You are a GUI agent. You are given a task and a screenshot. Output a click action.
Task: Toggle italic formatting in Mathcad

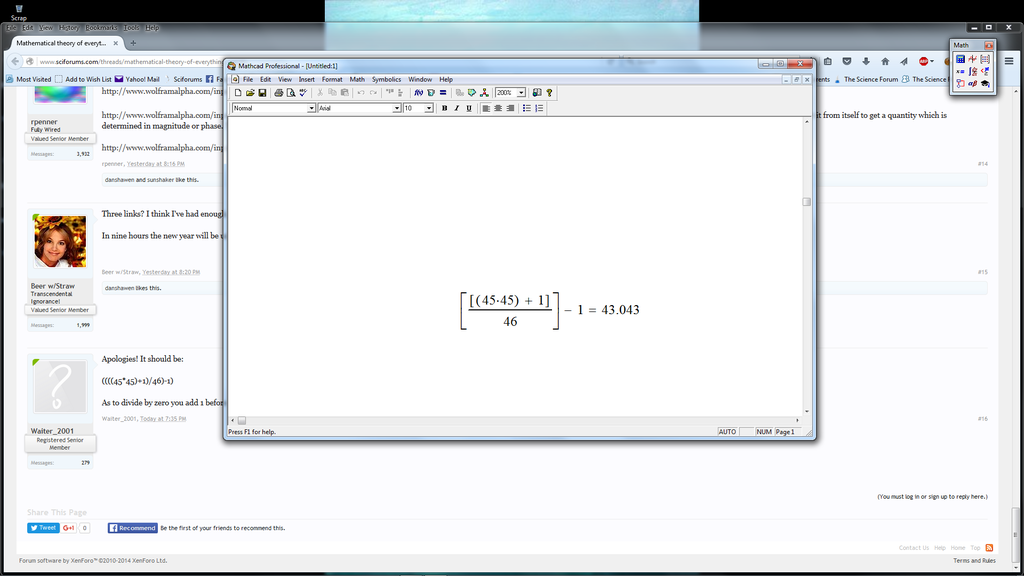tap(456, 108)
